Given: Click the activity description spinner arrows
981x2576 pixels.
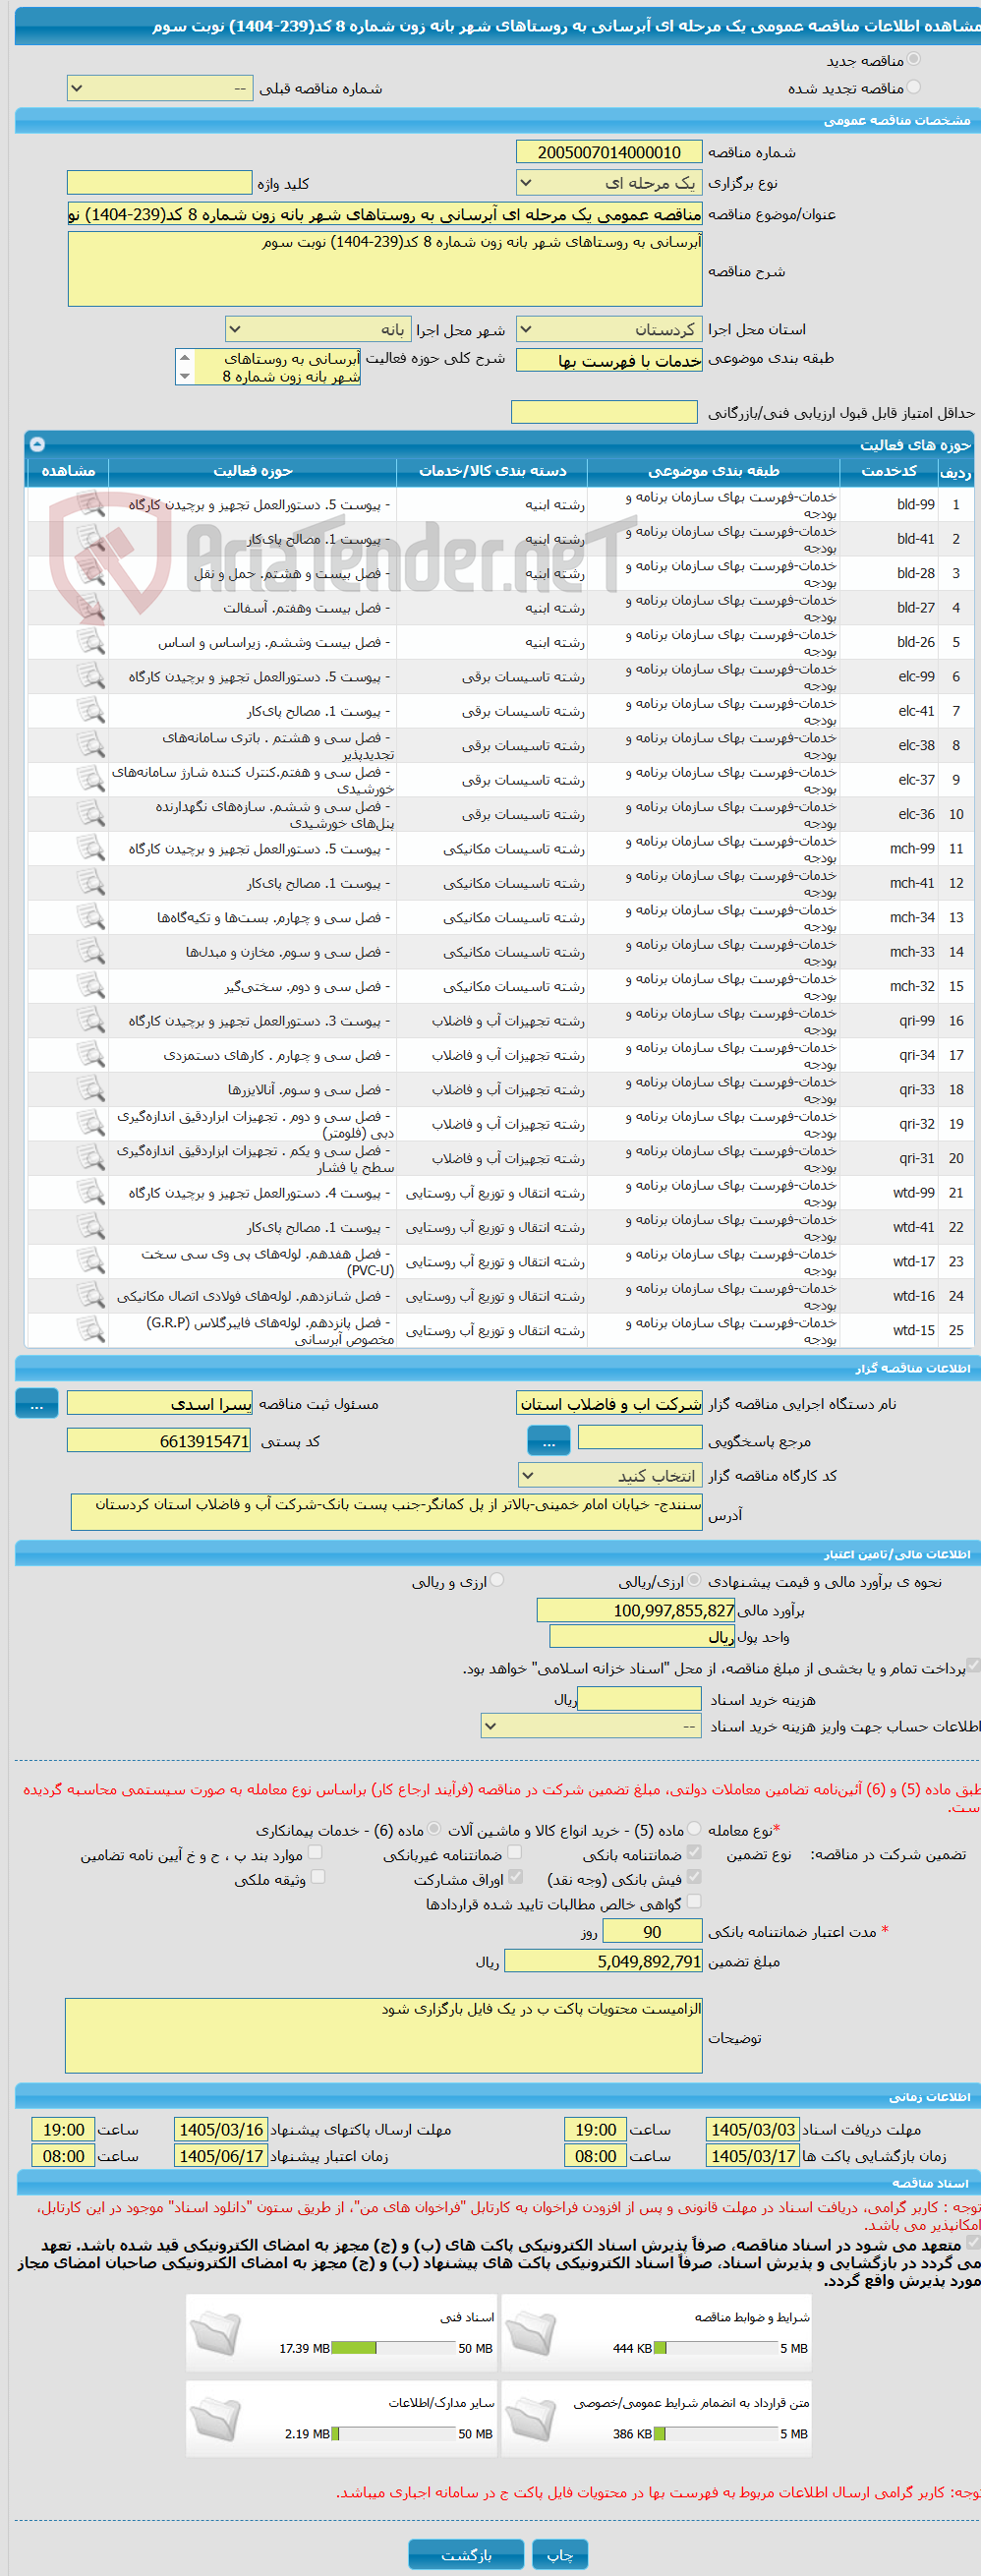Looking at the screenshot, I should coord(184,367).
